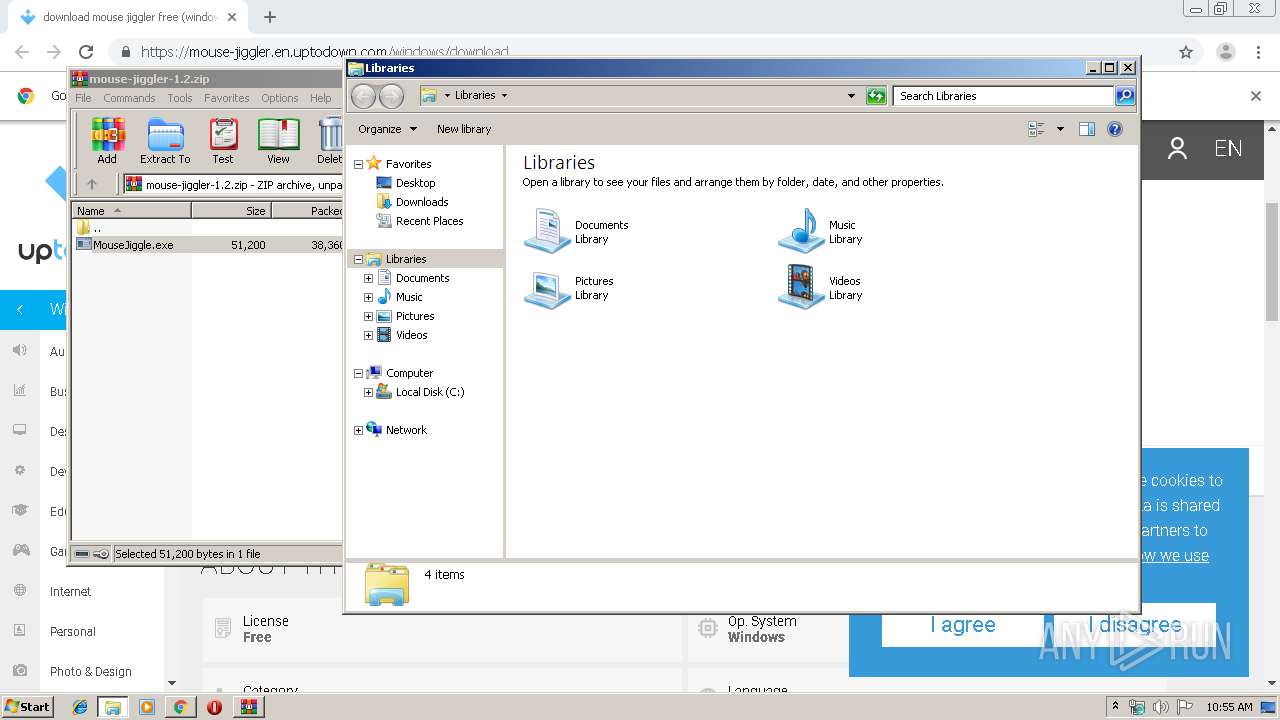Click the Test archive icon in WinRAR
This screenshot has width=1280, height=720.
pyautogui.click(x=223, y=140)
